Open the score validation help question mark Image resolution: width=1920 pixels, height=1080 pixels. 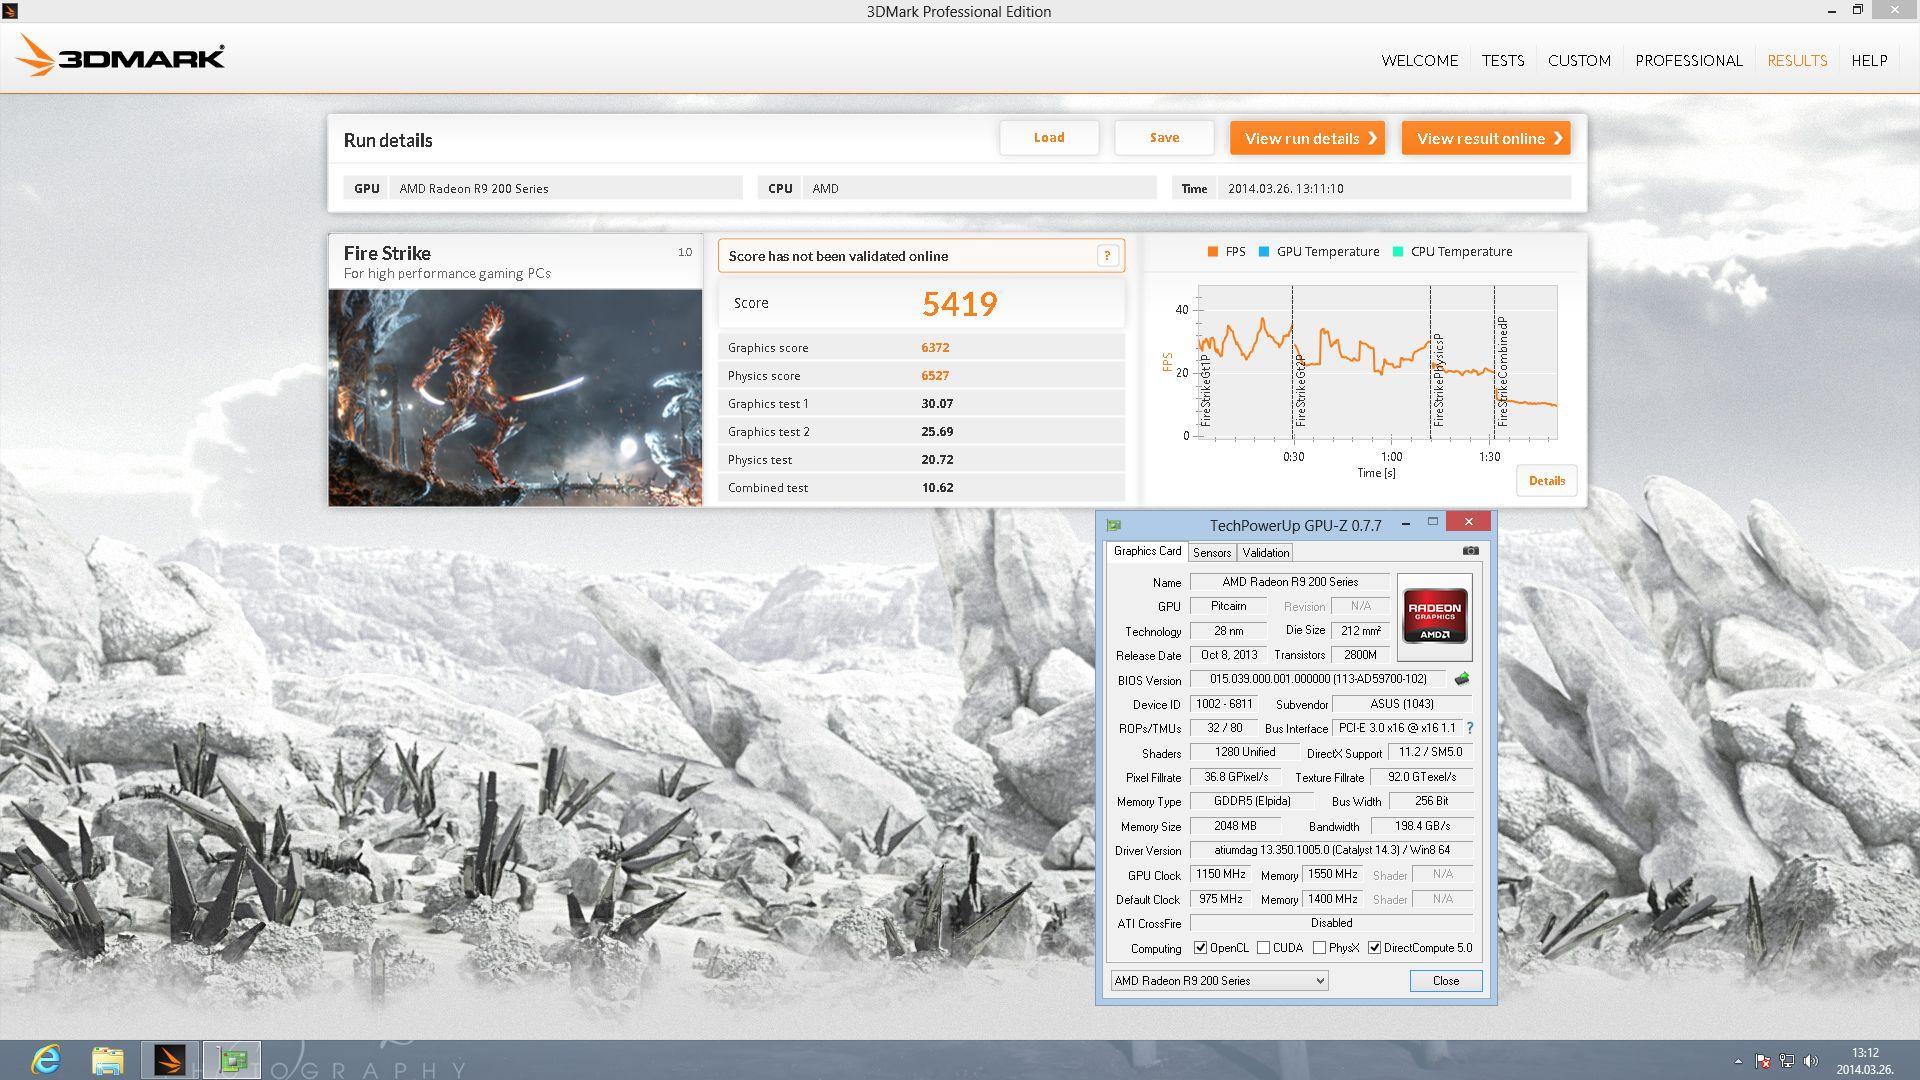pos(1107,256)
